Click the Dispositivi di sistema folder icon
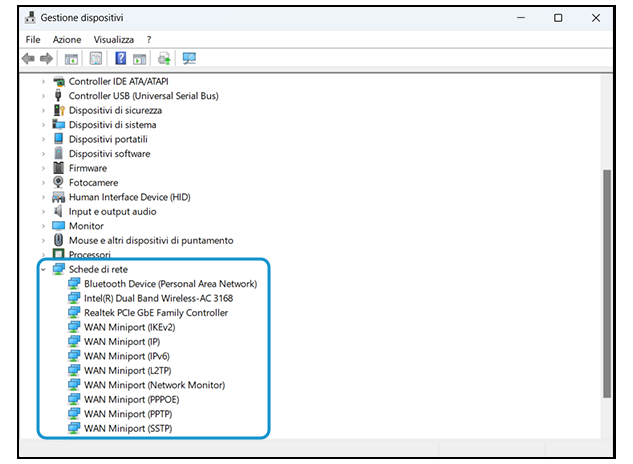 pos(59,124)
